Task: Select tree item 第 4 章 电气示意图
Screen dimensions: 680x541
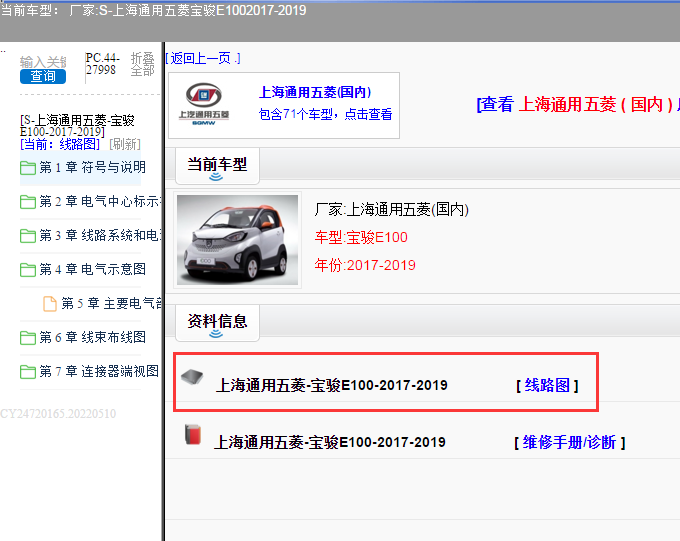Action: click(x=92, y=269)
